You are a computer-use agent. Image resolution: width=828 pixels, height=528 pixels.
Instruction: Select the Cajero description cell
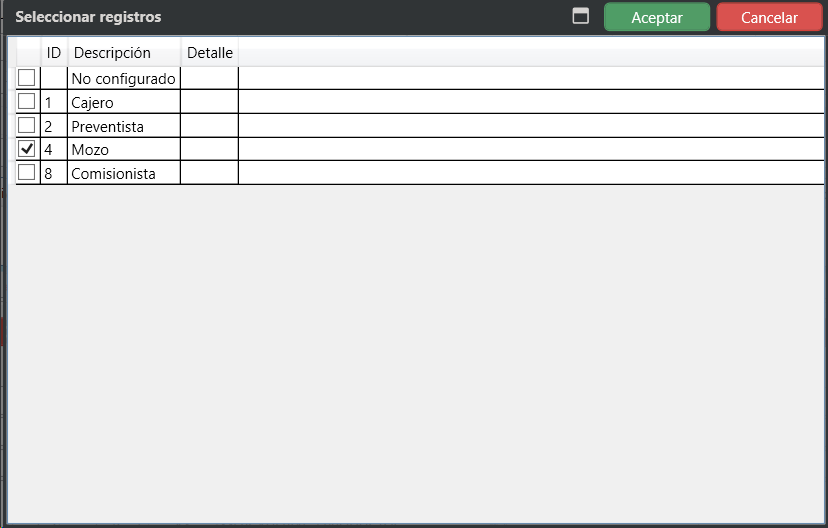(x=123, y=102)
